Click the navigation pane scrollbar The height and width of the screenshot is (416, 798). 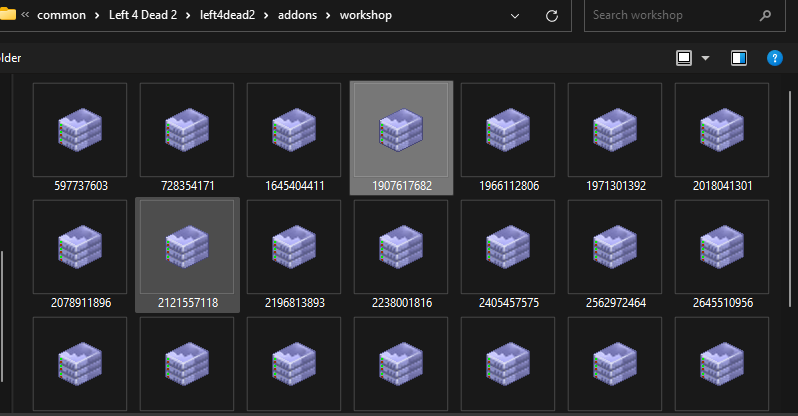2,316
